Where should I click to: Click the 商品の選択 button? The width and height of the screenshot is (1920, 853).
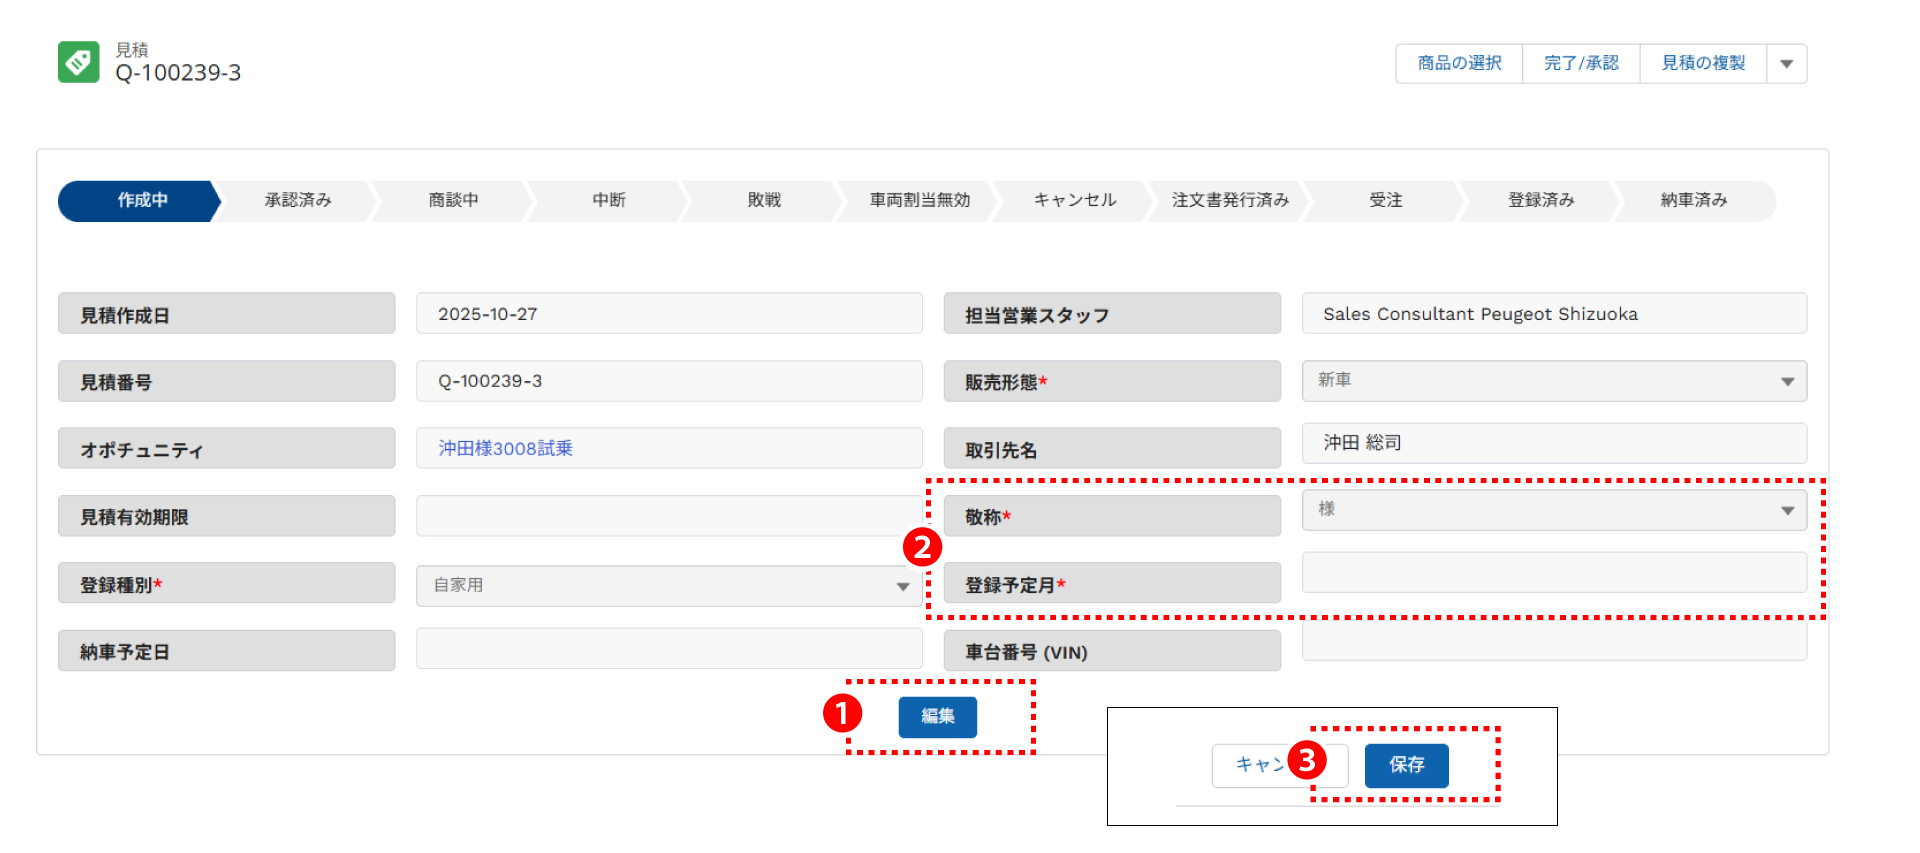(1459, 64)
